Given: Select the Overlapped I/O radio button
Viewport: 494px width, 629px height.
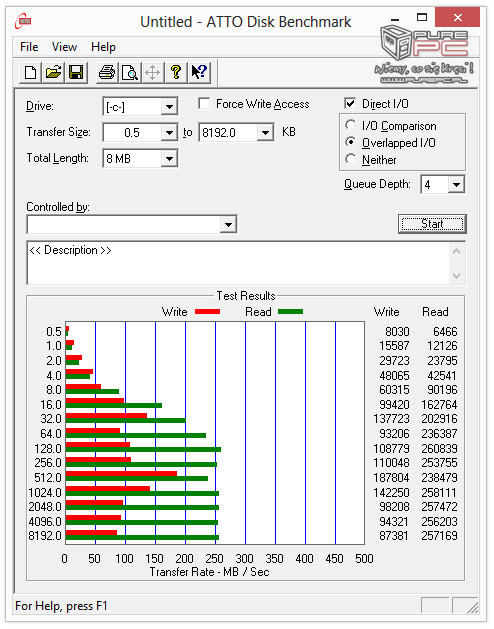Looking at the screenshot, I should [x=350, y=142].
